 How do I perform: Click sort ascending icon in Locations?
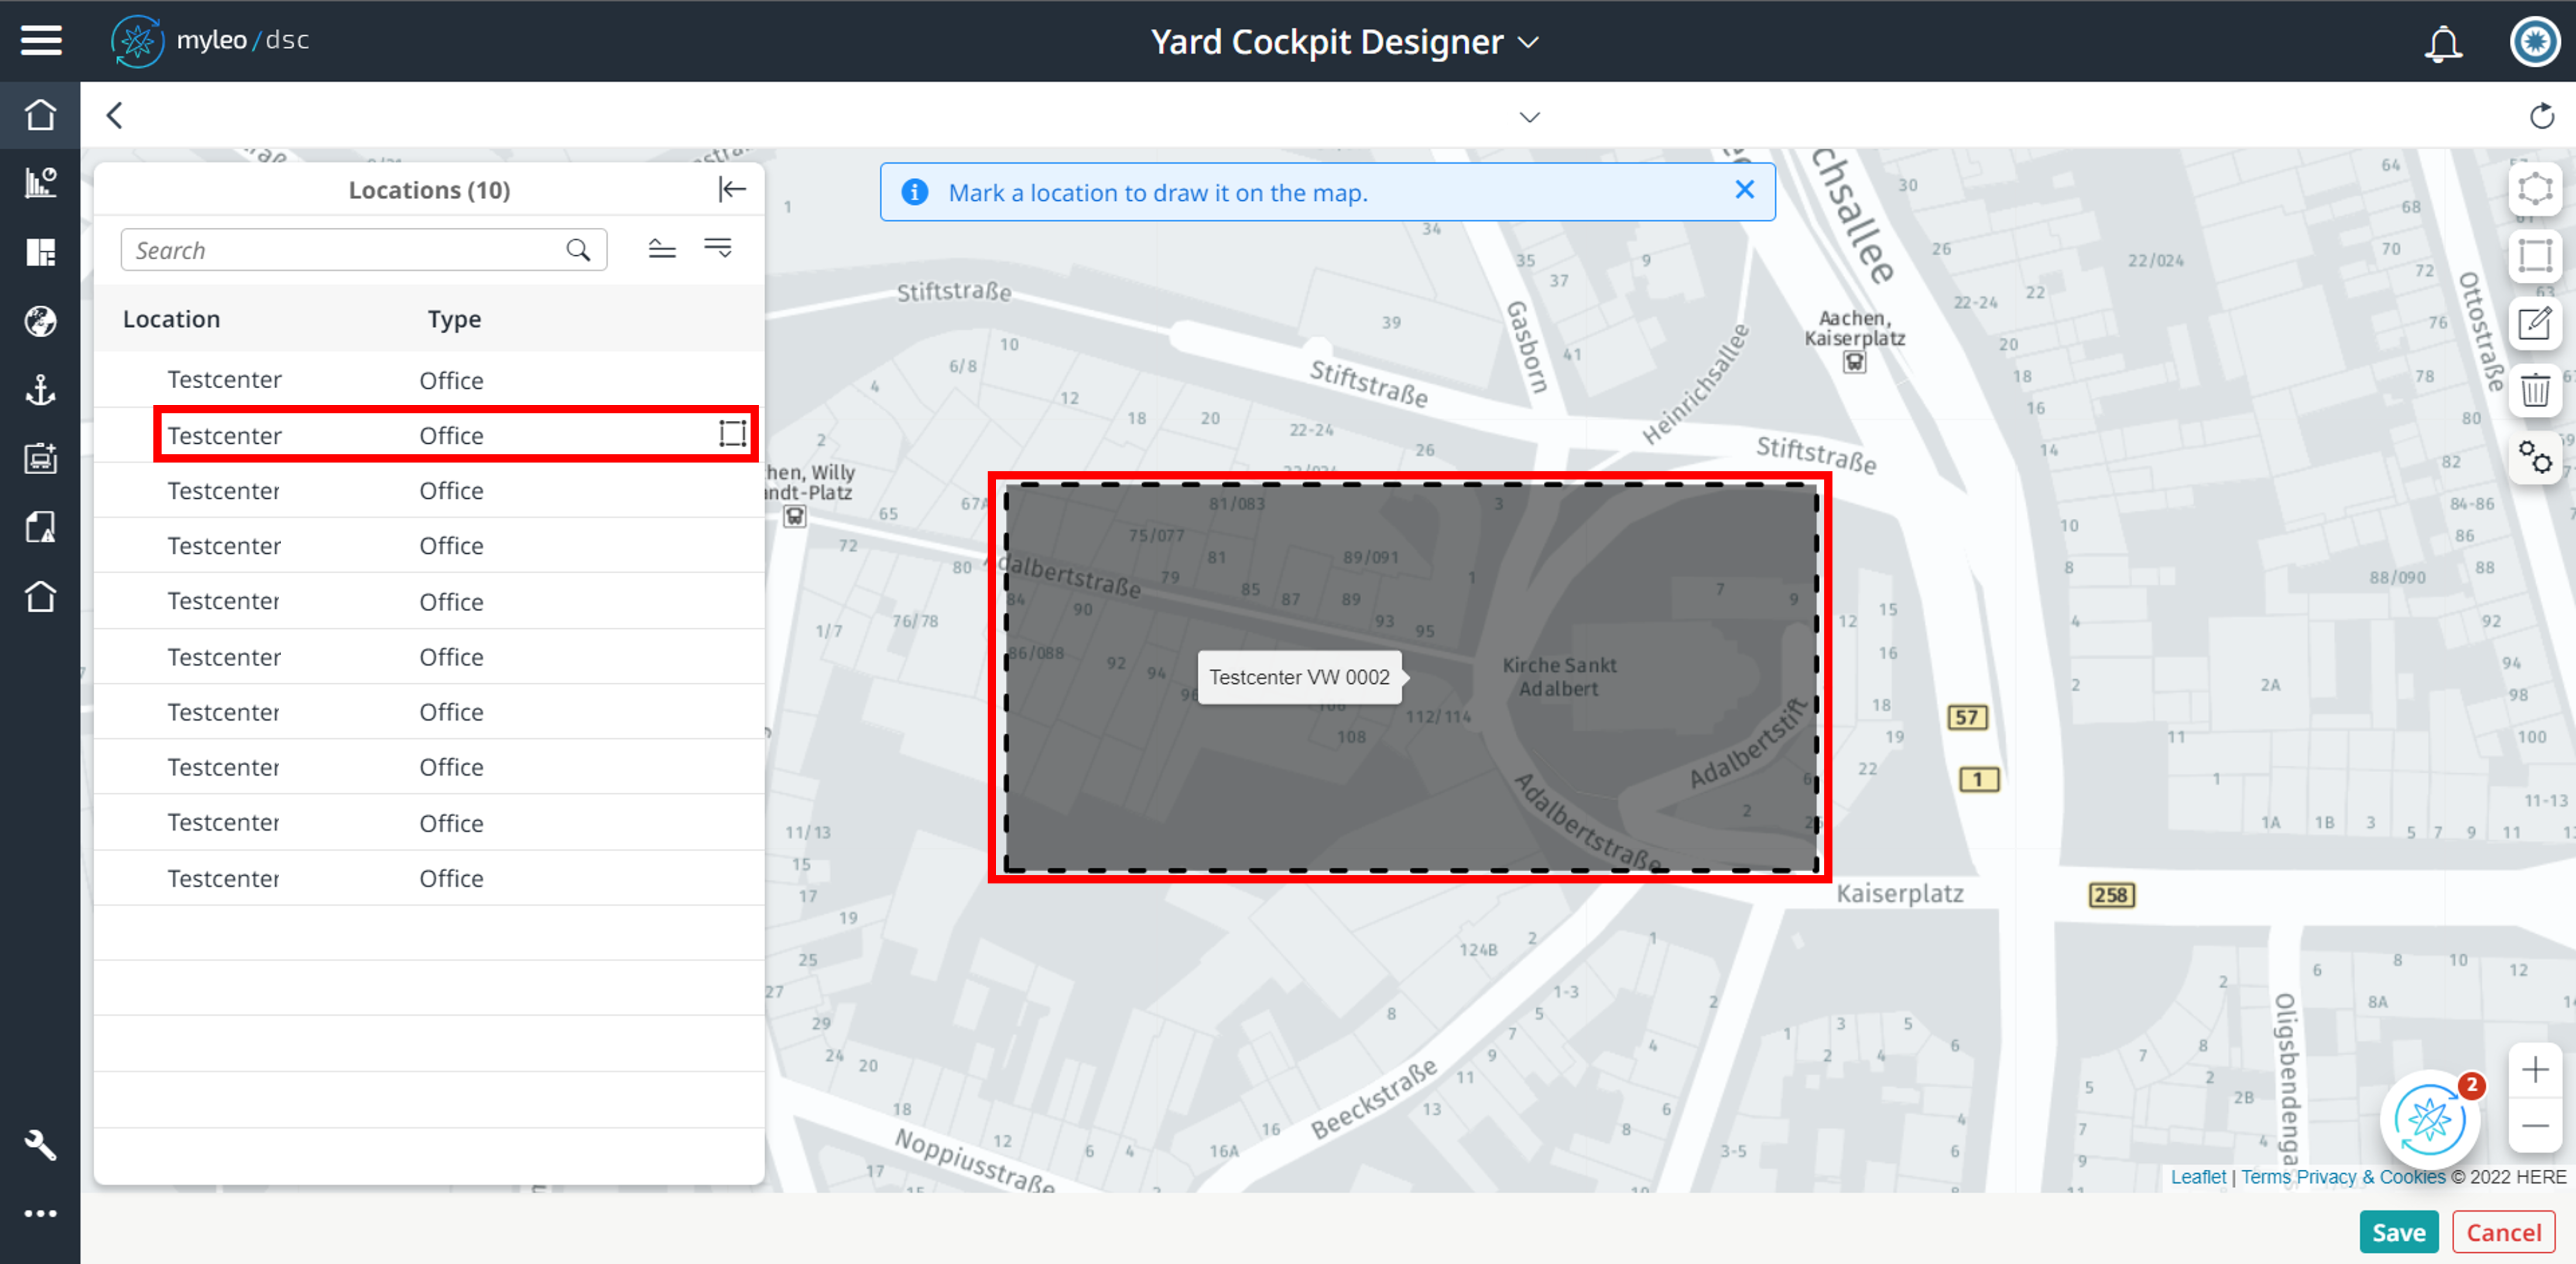click(x=662, y=249)
